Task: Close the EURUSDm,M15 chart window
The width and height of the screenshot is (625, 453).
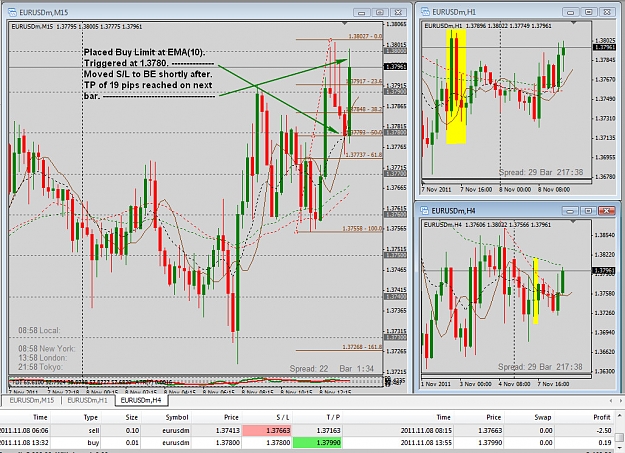Action: click(398, 12)
